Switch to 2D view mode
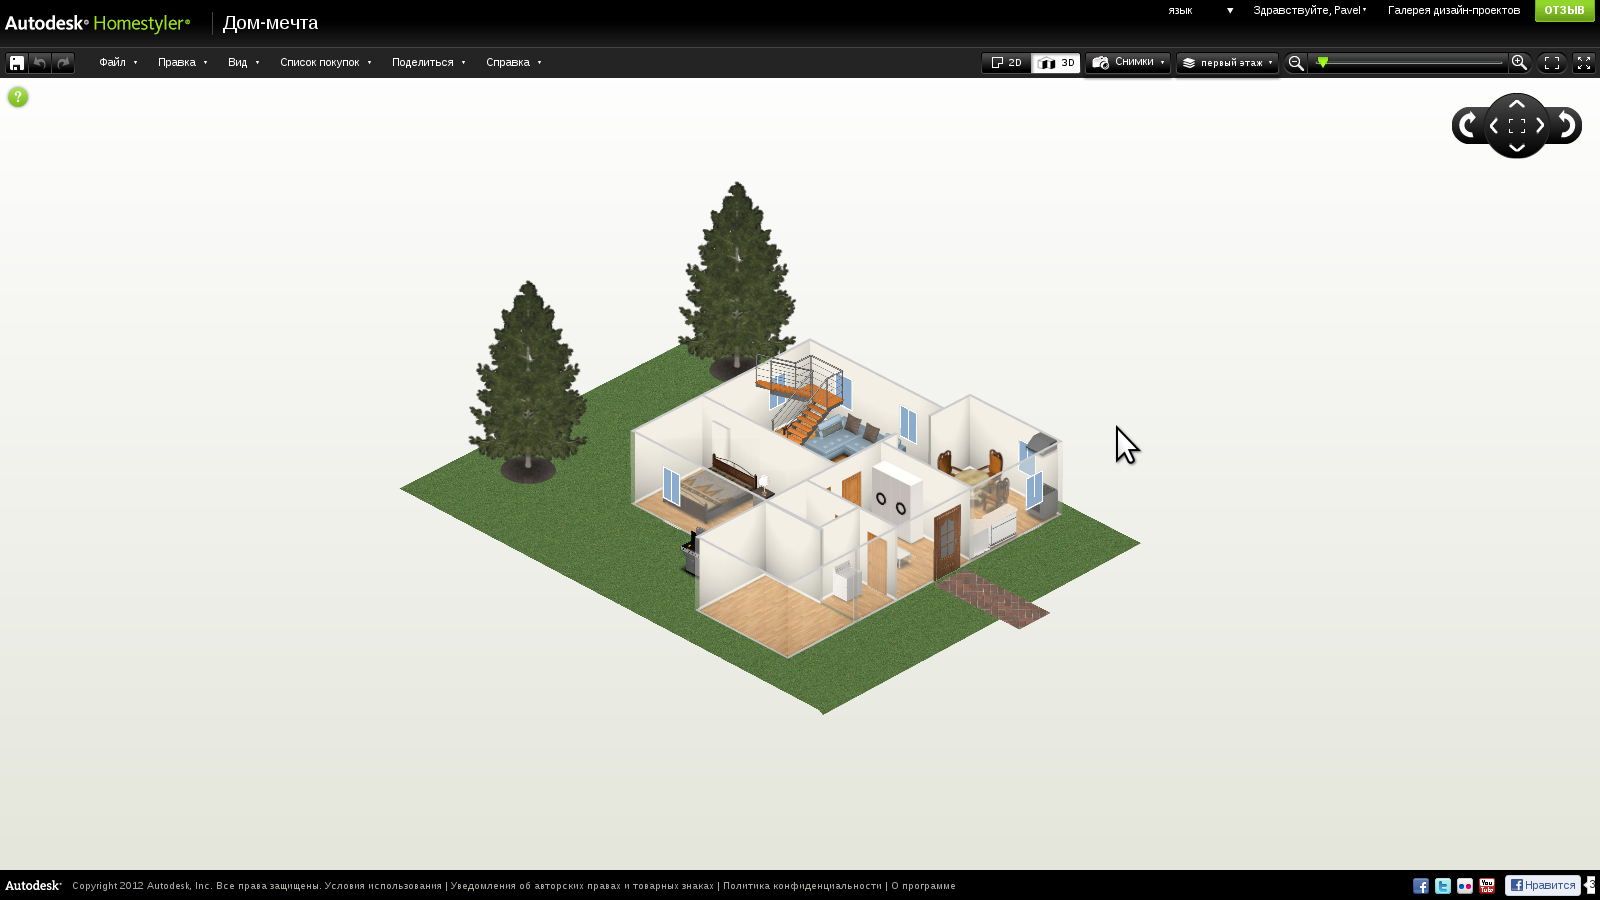Image resolution: width=1600 pixels, height=900 pixels. coord(1006,63)
